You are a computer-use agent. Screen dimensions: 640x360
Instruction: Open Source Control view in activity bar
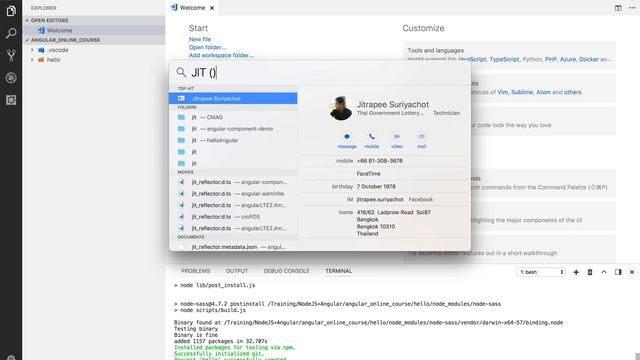11,55
